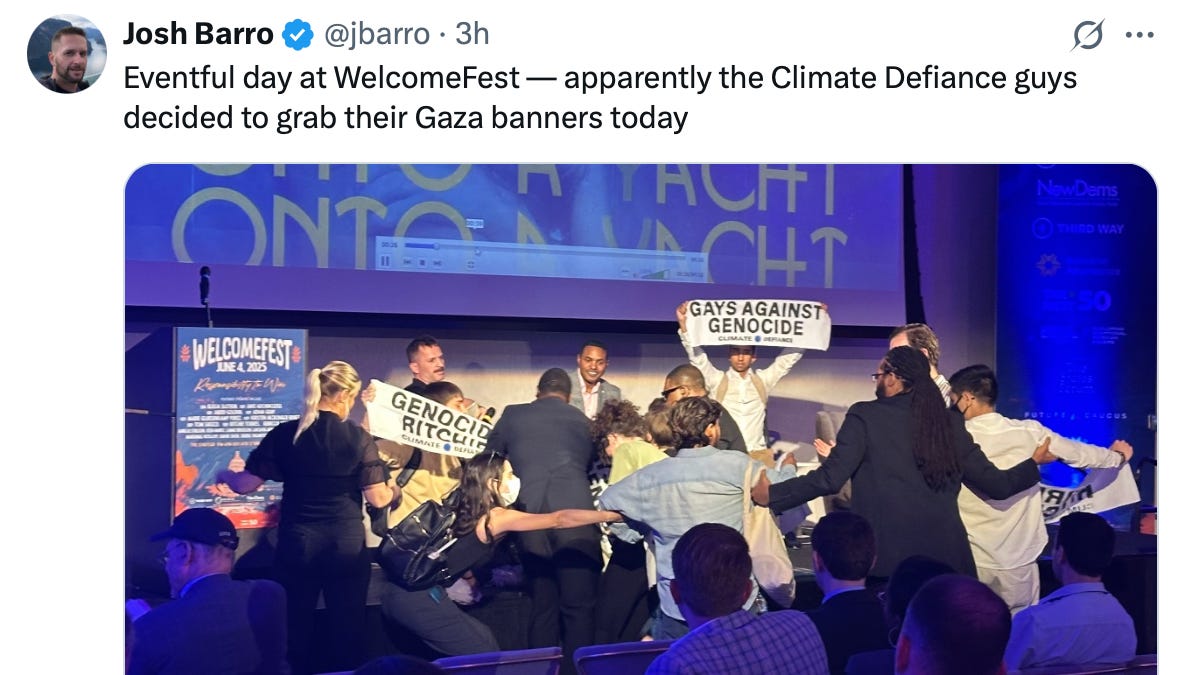Click the Josh Barro display name

click(198, 34)
